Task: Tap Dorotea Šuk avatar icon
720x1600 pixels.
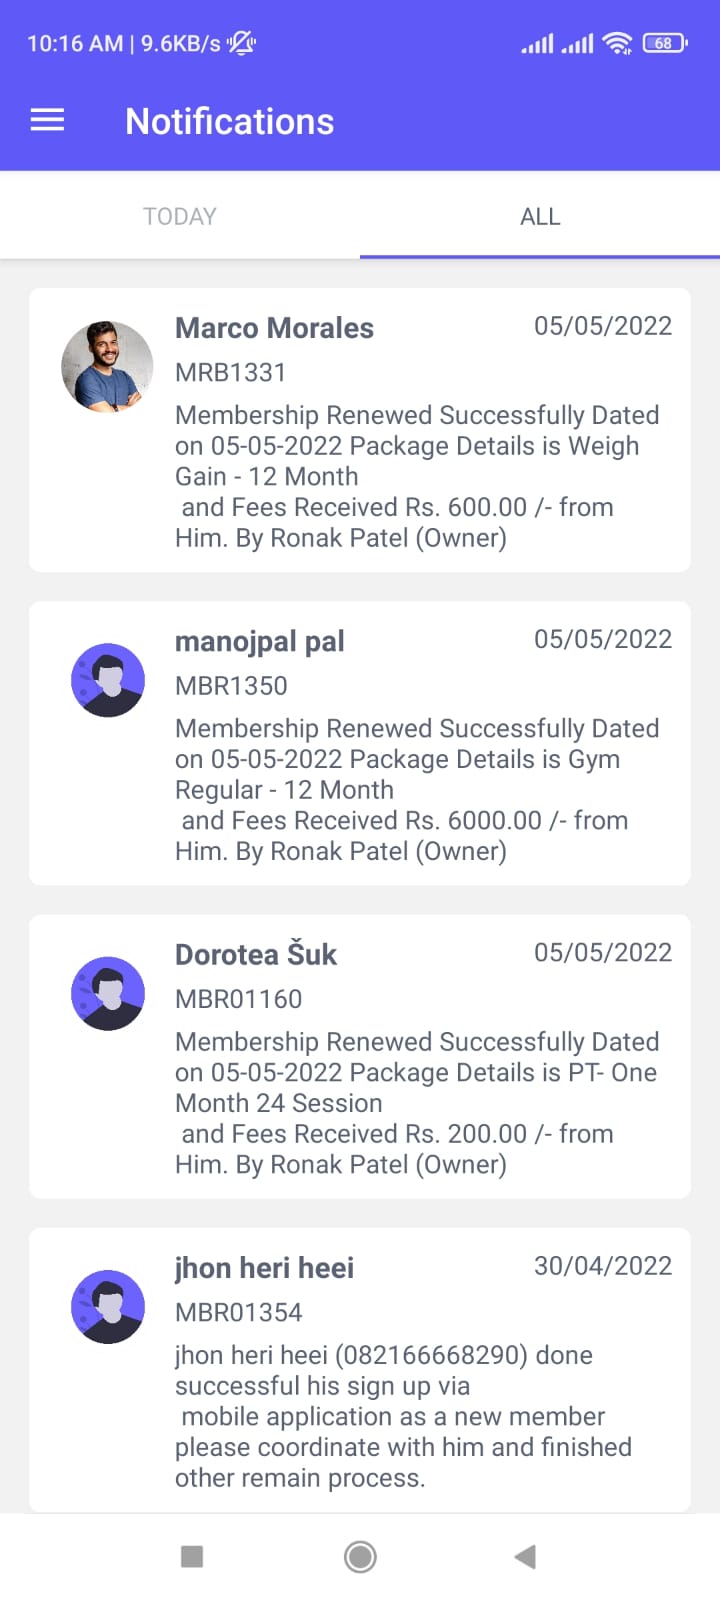Action: (108, 993)
